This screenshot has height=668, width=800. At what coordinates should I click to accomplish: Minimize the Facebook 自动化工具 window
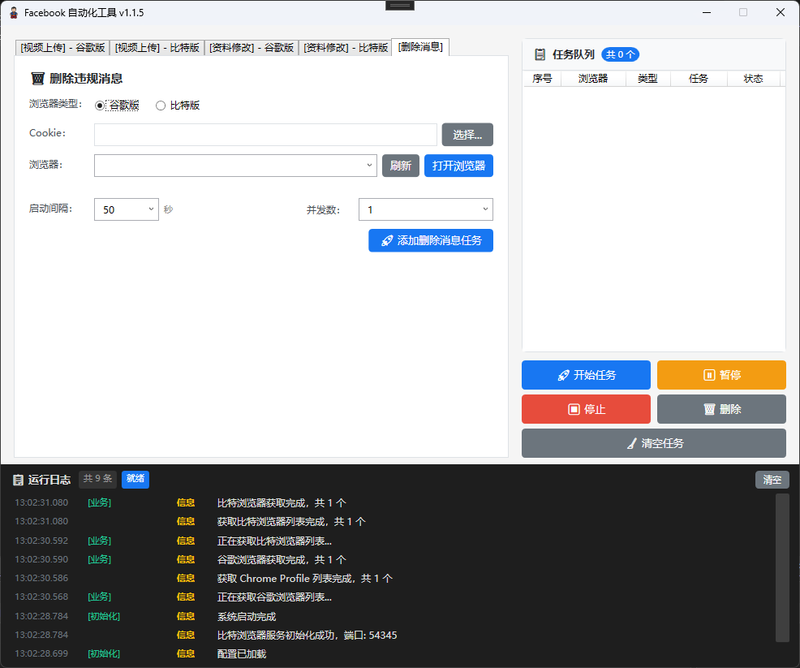pyautogui.click(x=707, y=12)
